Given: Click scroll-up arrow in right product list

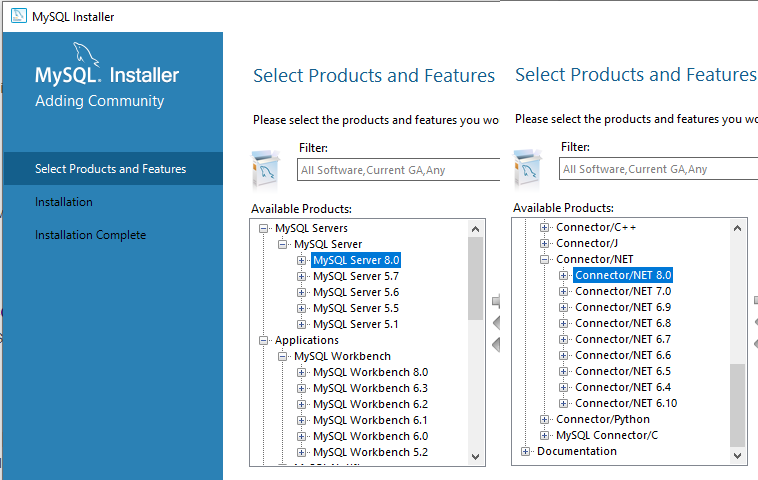Looking at the screenshot, I should tap(737, 228).
